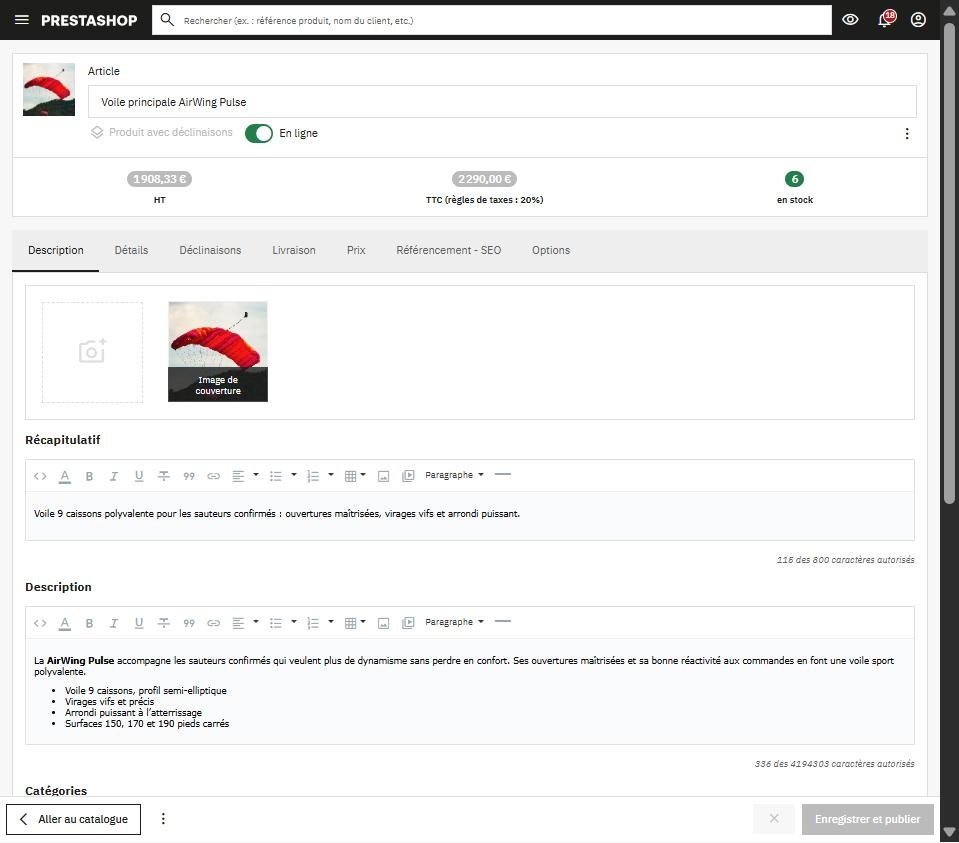Select the Description tab

[56, 250]
